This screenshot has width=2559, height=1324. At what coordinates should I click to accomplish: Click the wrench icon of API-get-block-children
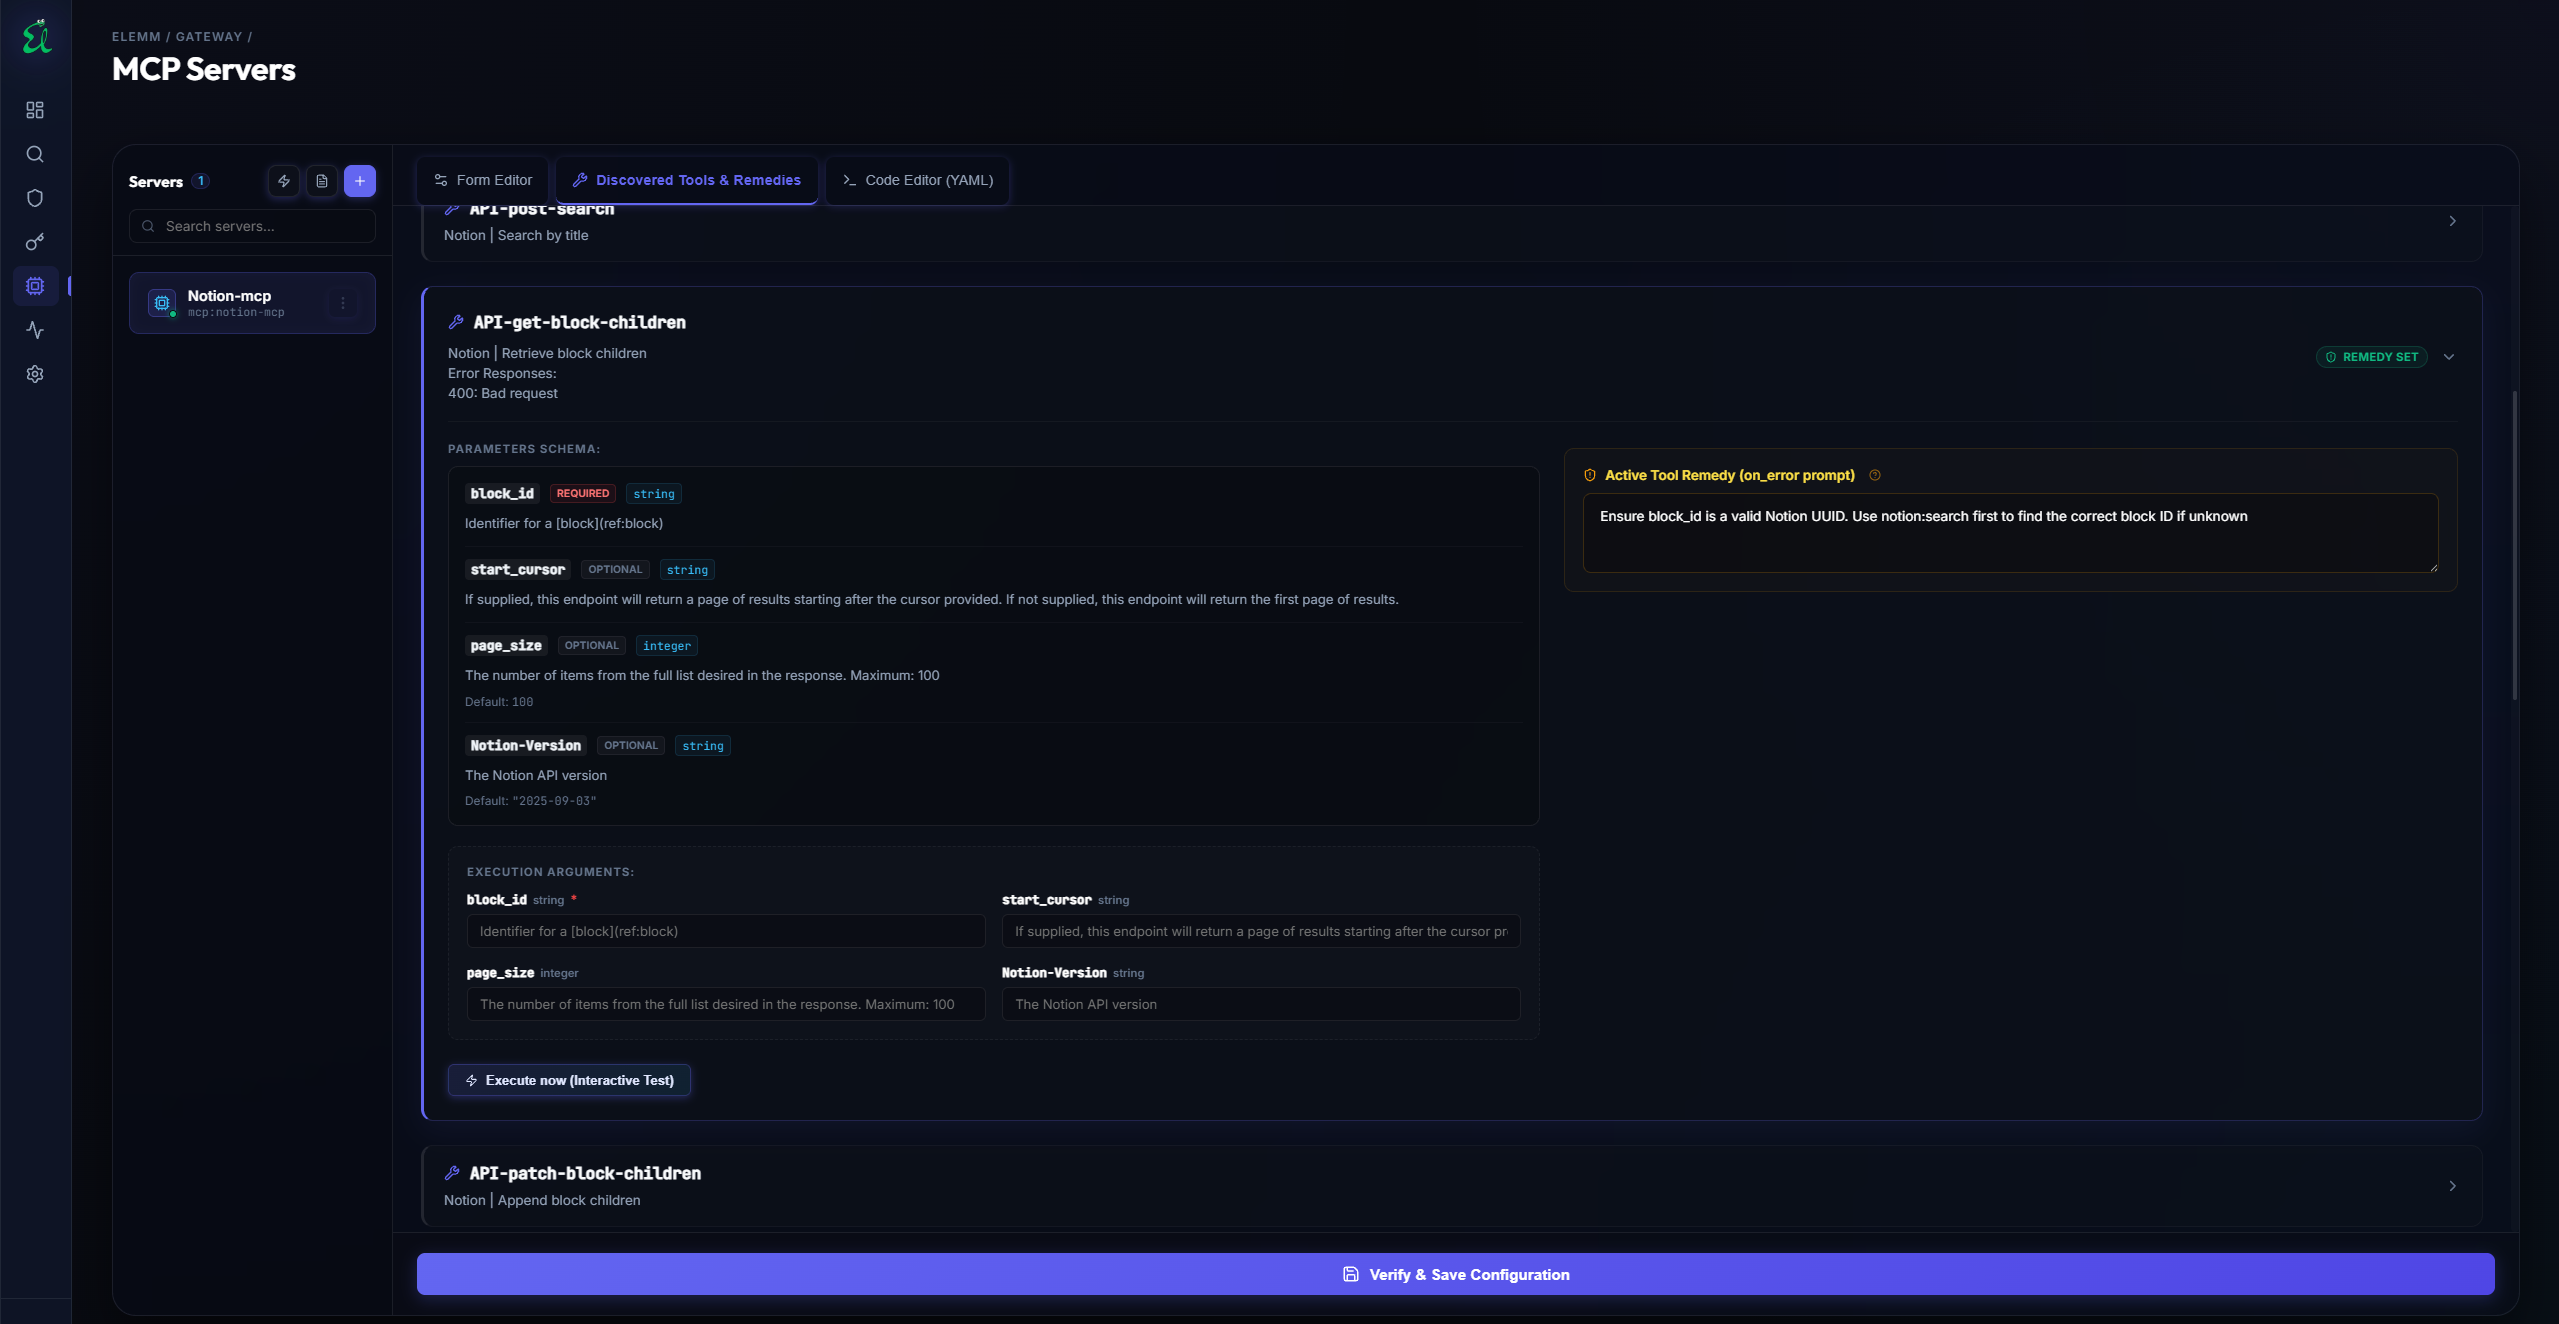point(456,322)
